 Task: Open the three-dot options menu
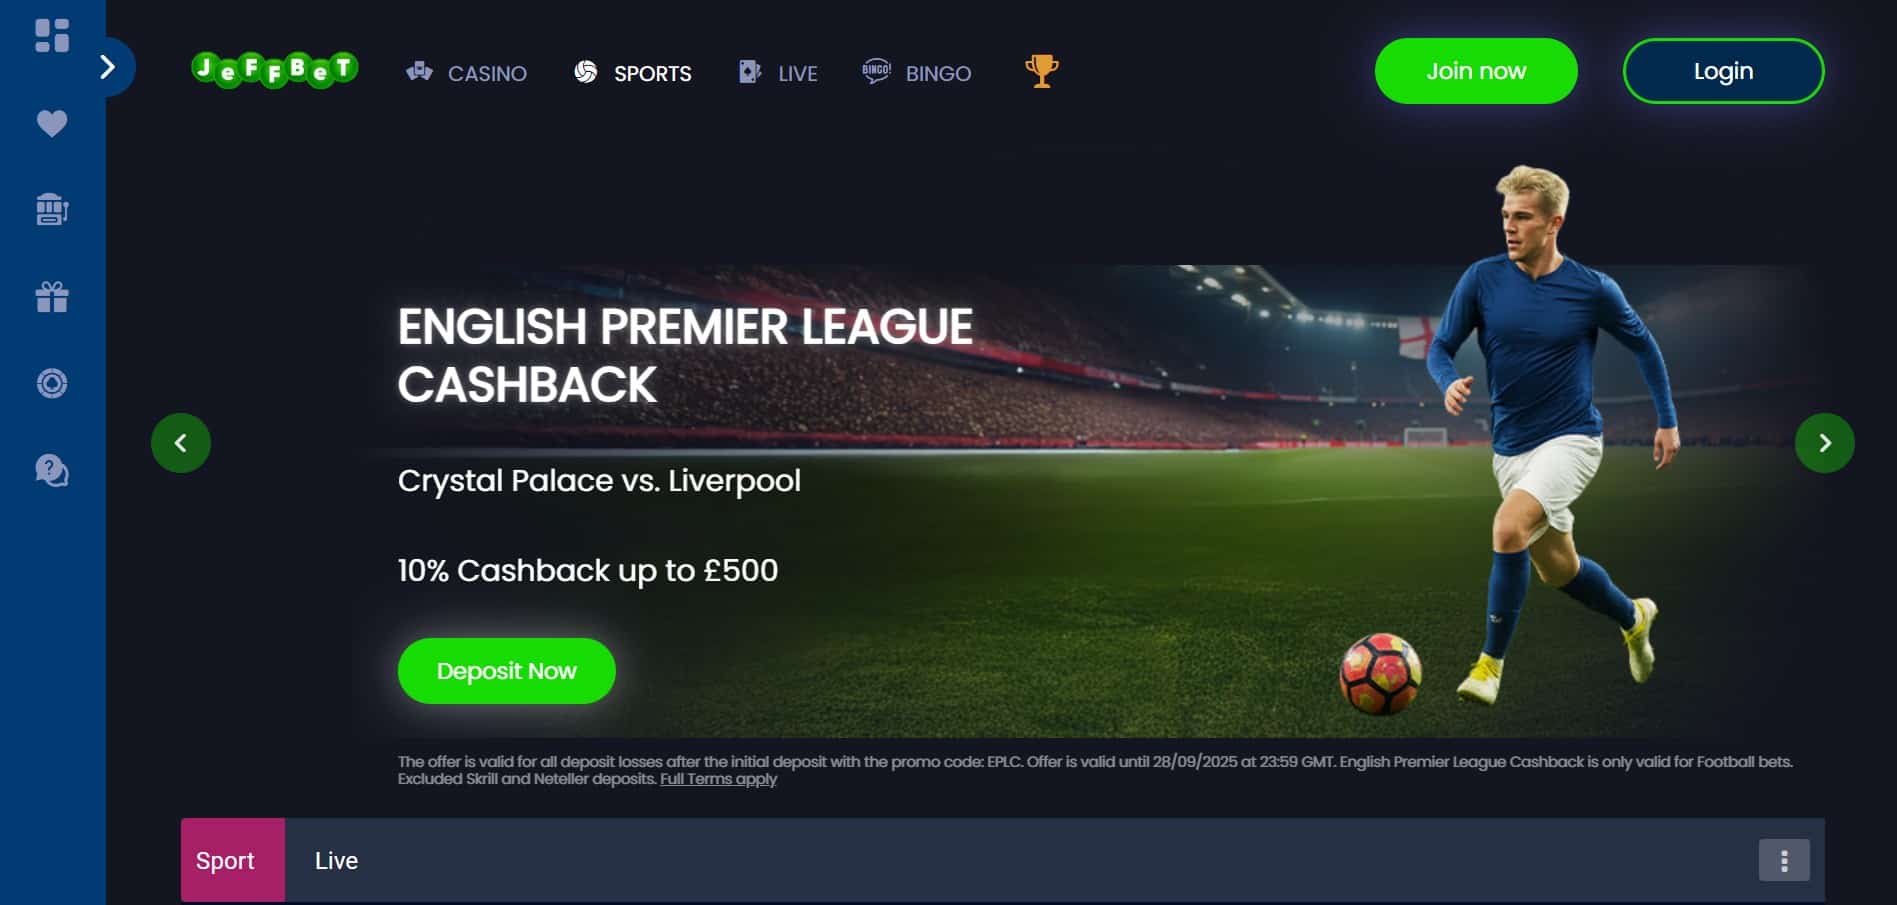pos(1784,860)
